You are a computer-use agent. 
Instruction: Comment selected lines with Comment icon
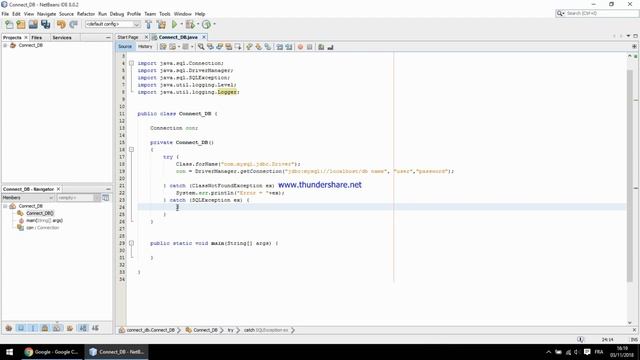321,47
